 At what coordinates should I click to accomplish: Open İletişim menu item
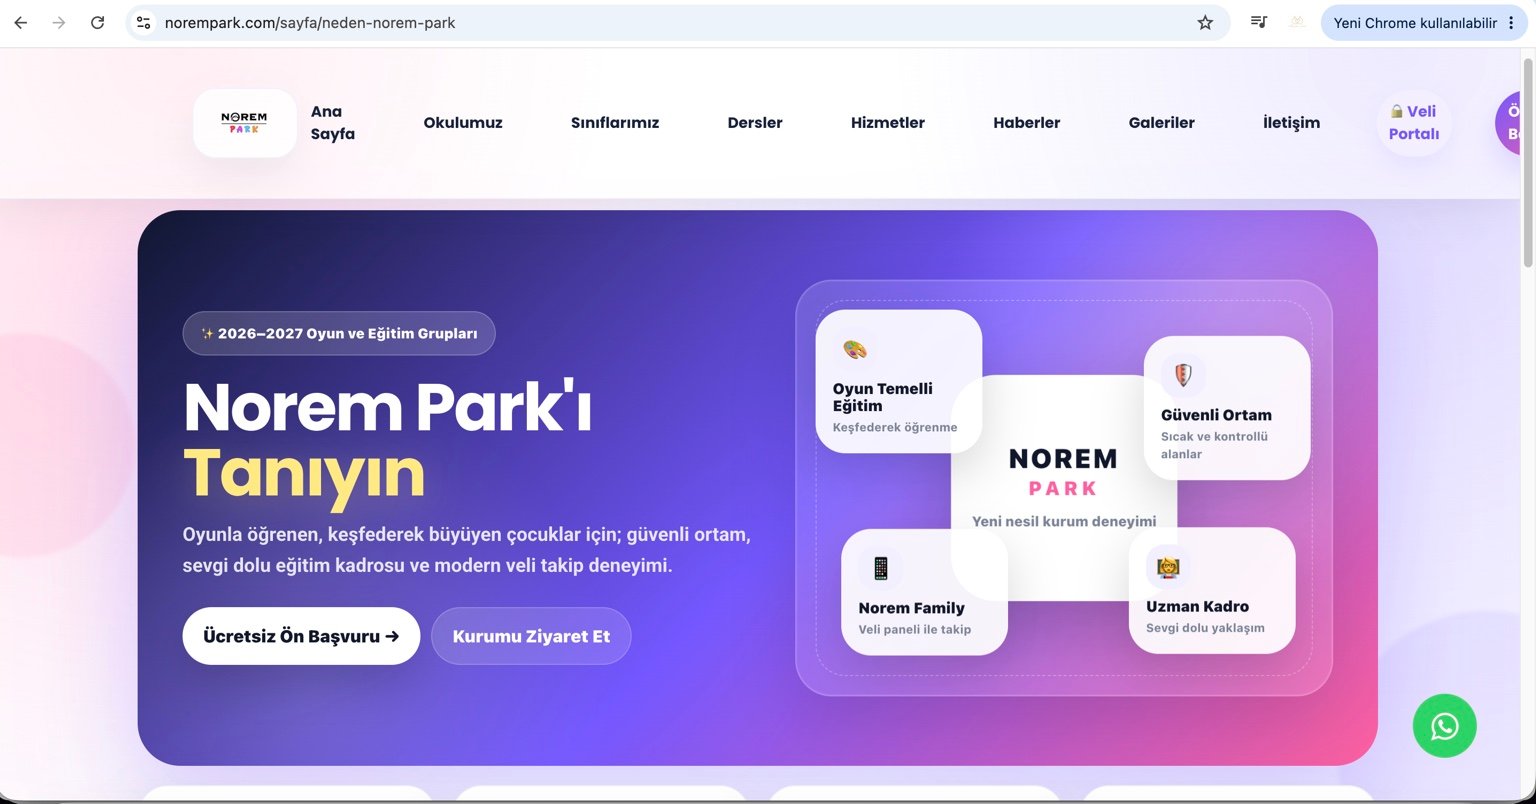(1291, 123)
